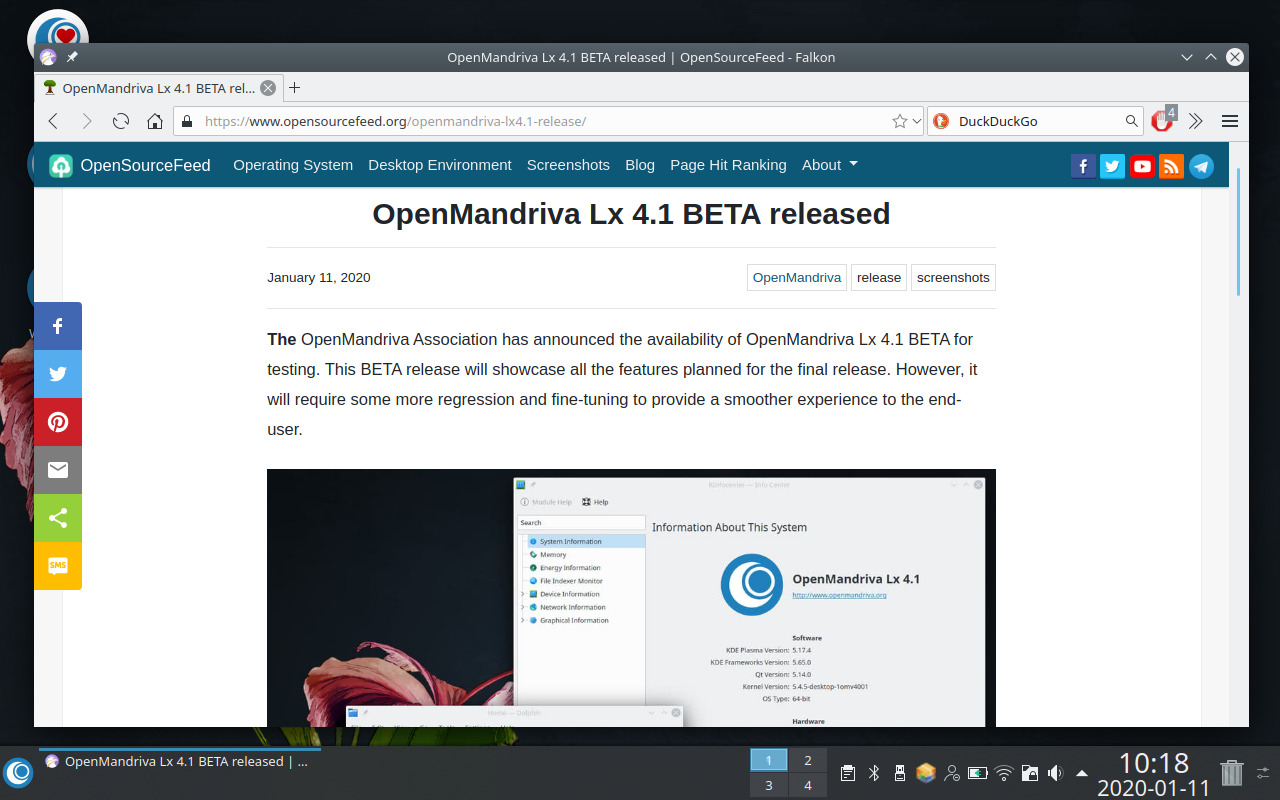
Task: Click the orange RSS feed icon
Action: click(x=1171, y=166)
